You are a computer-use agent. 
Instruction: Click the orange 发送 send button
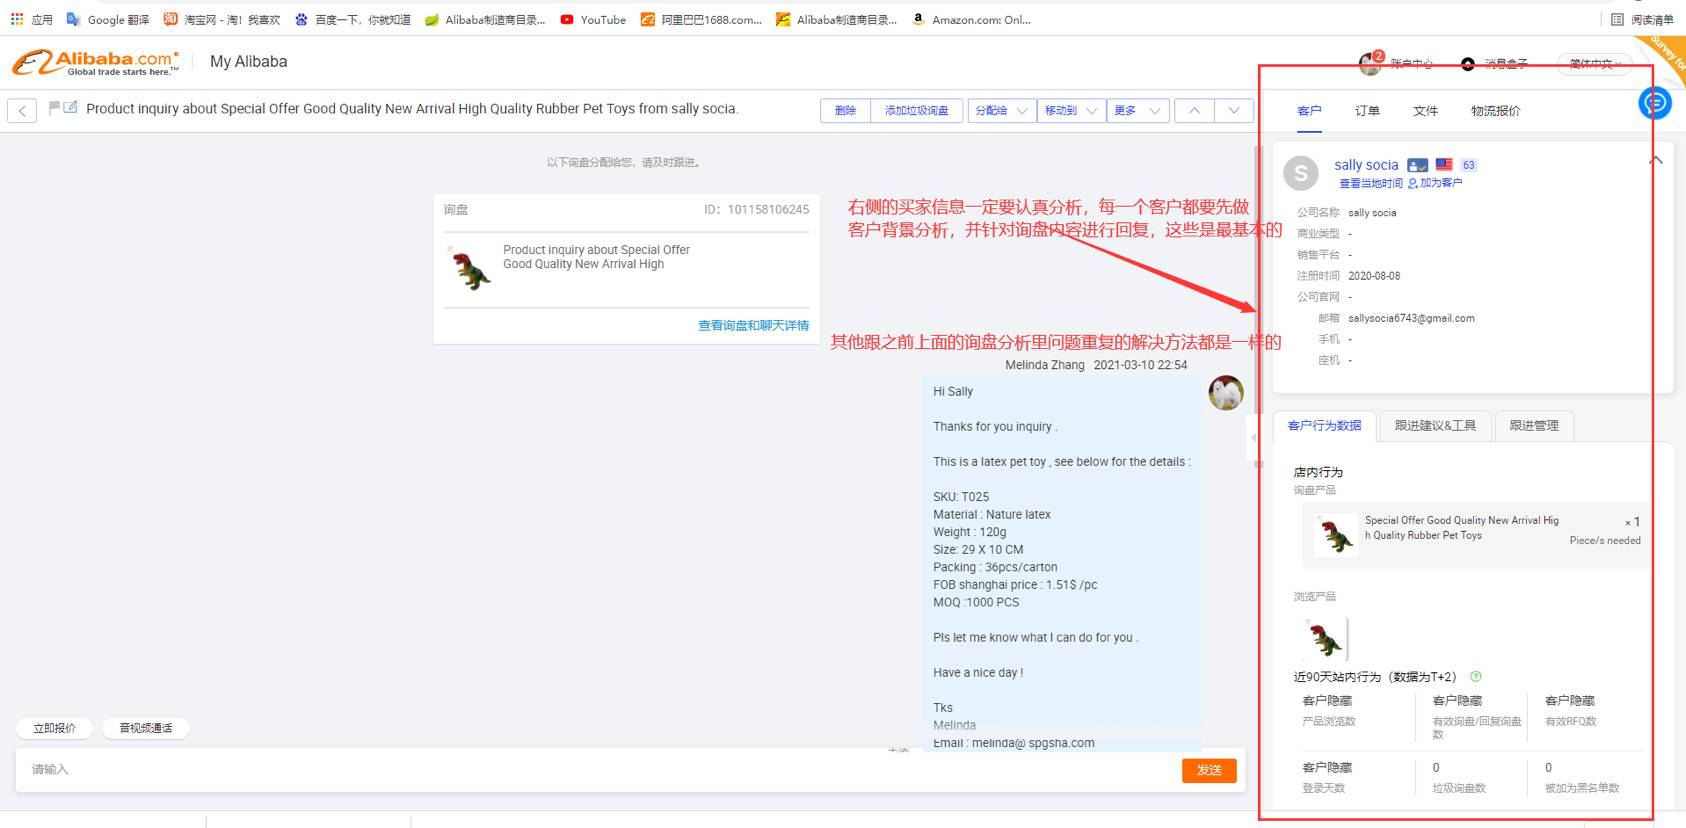pyautogui.click(x=1209, y=770)
